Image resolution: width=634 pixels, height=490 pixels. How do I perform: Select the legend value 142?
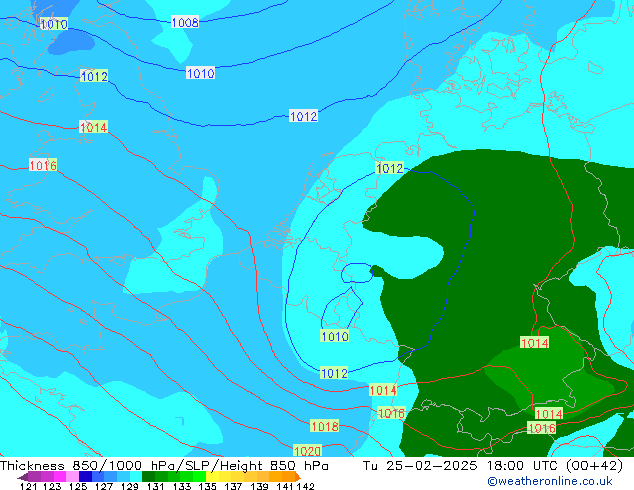coord(306,486)
